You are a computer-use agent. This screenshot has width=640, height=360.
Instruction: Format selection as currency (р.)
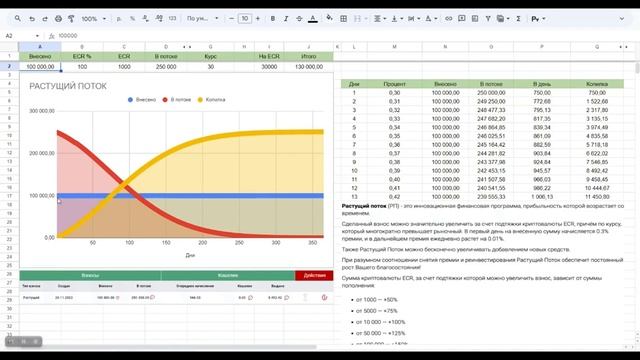tap(119, 19)
